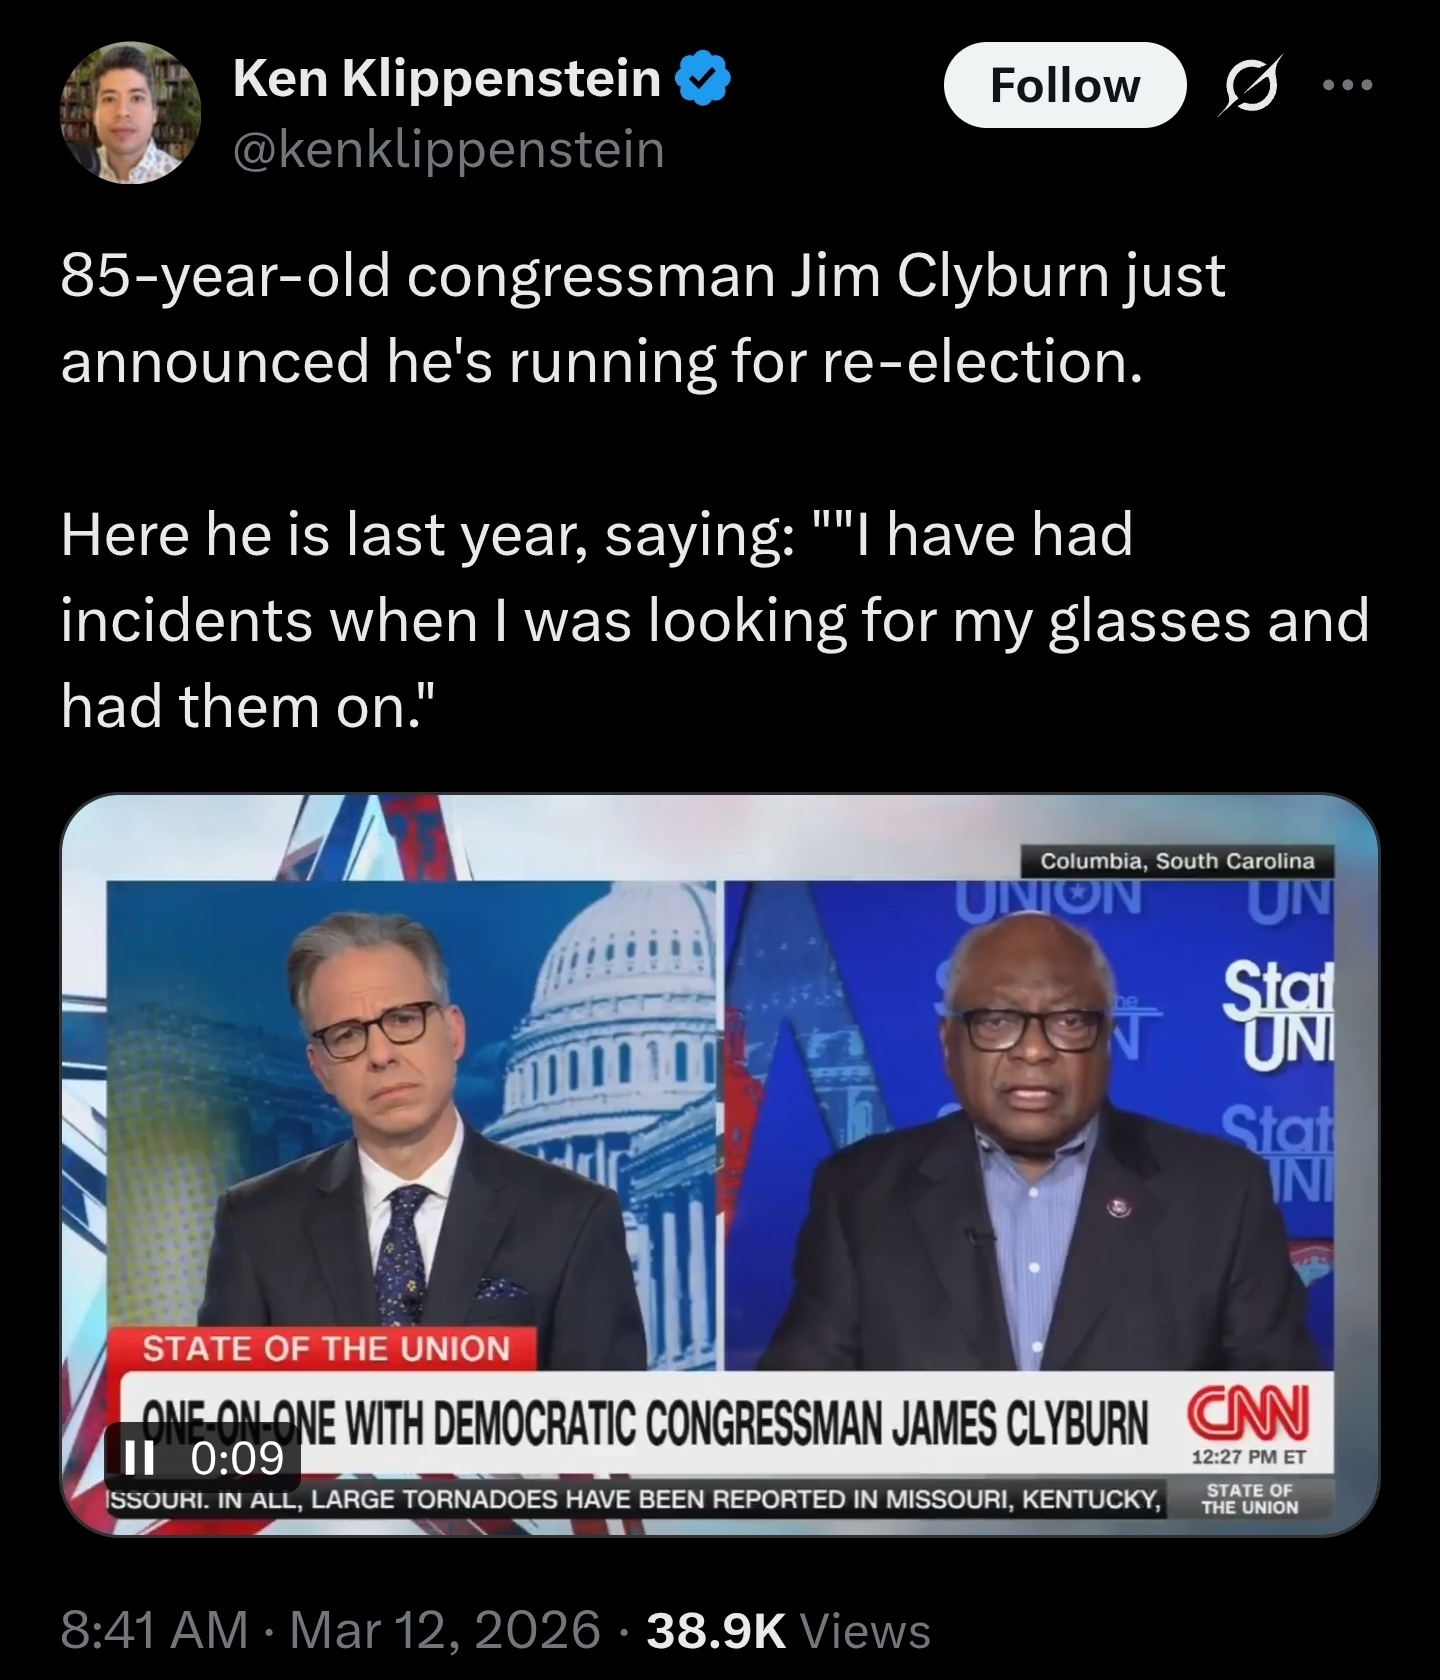Viewport: 1440px width, 1680px height.
Task: Follow Ken Klippenstein's account
Action: coord(1065,85)
